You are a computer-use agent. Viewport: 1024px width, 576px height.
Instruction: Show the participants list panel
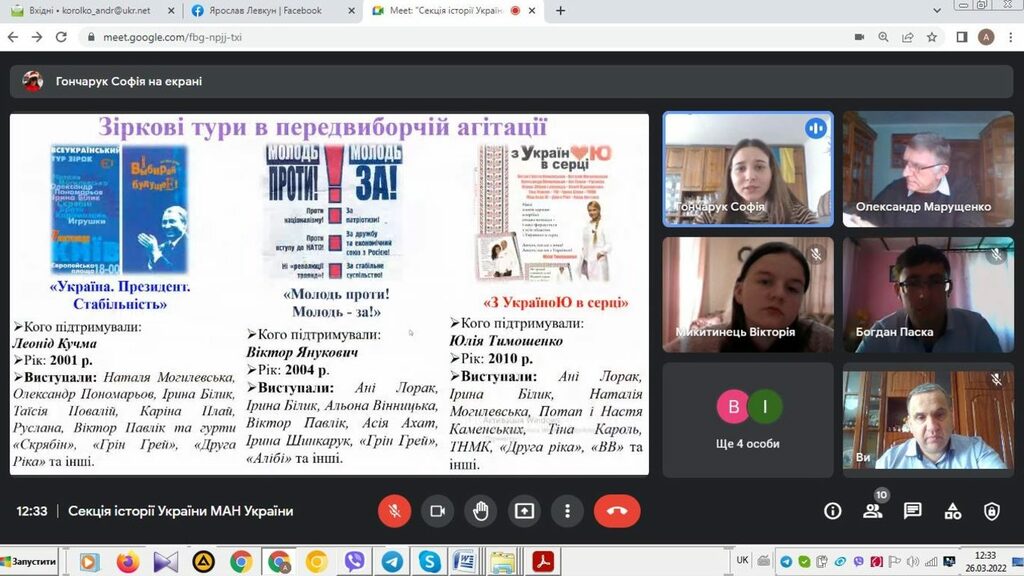coord(872,511)
